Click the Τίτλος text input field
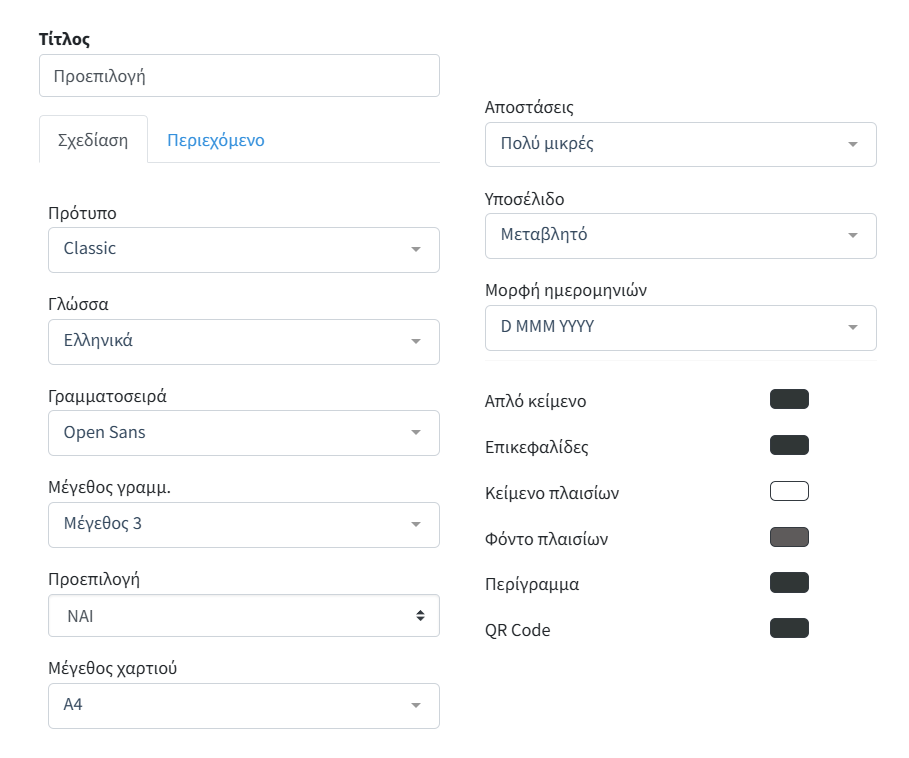The image size is (909, 758). coord(239,76)
